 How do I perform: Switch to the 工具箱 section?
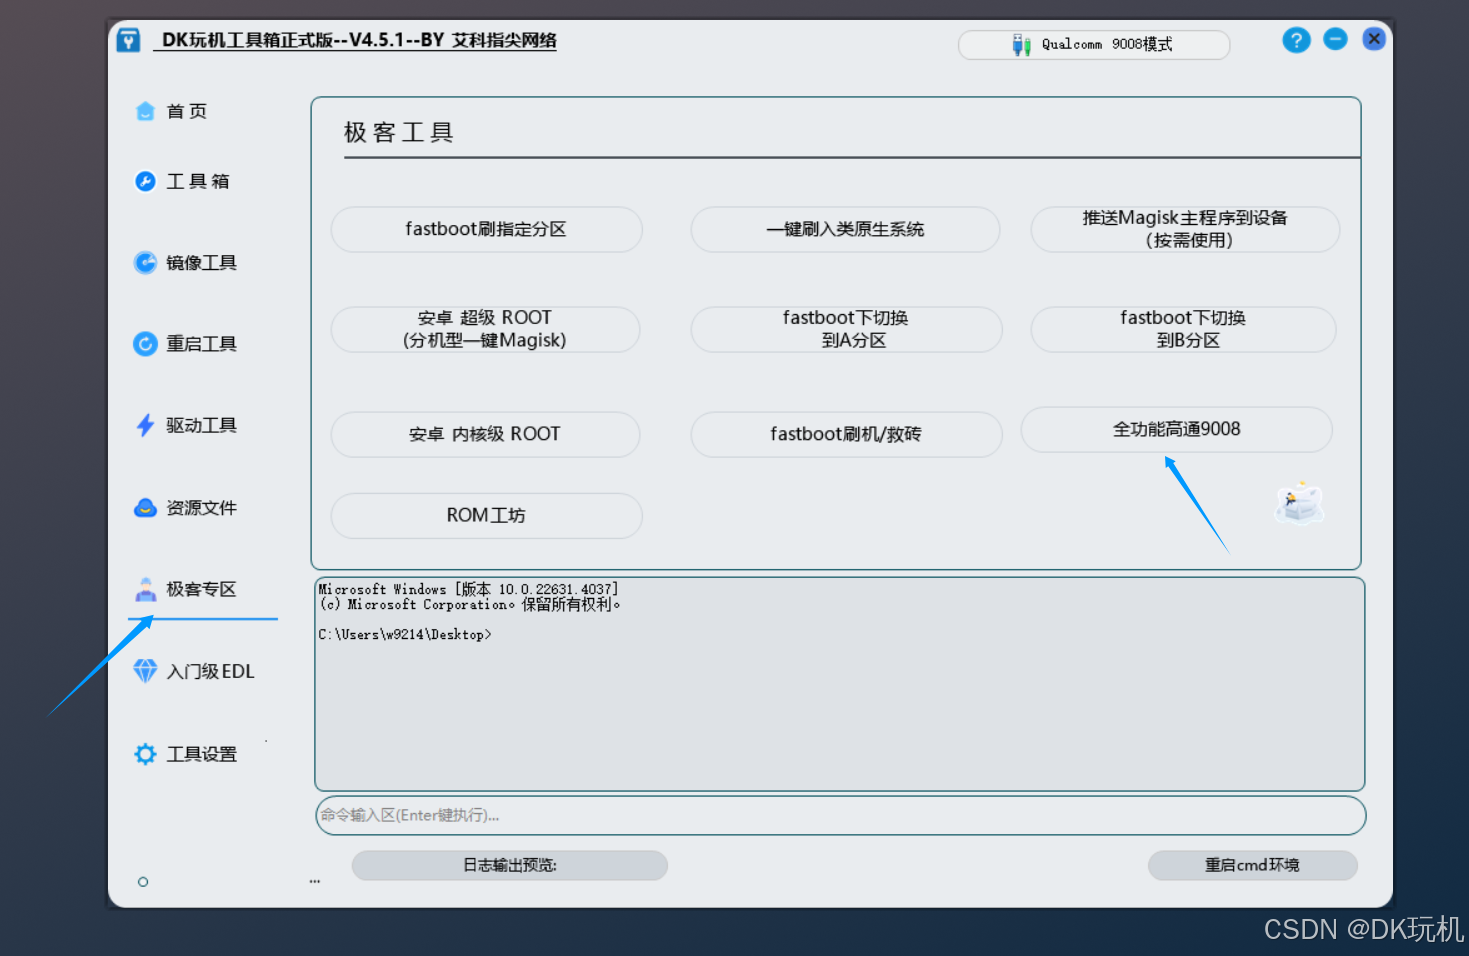198,181
